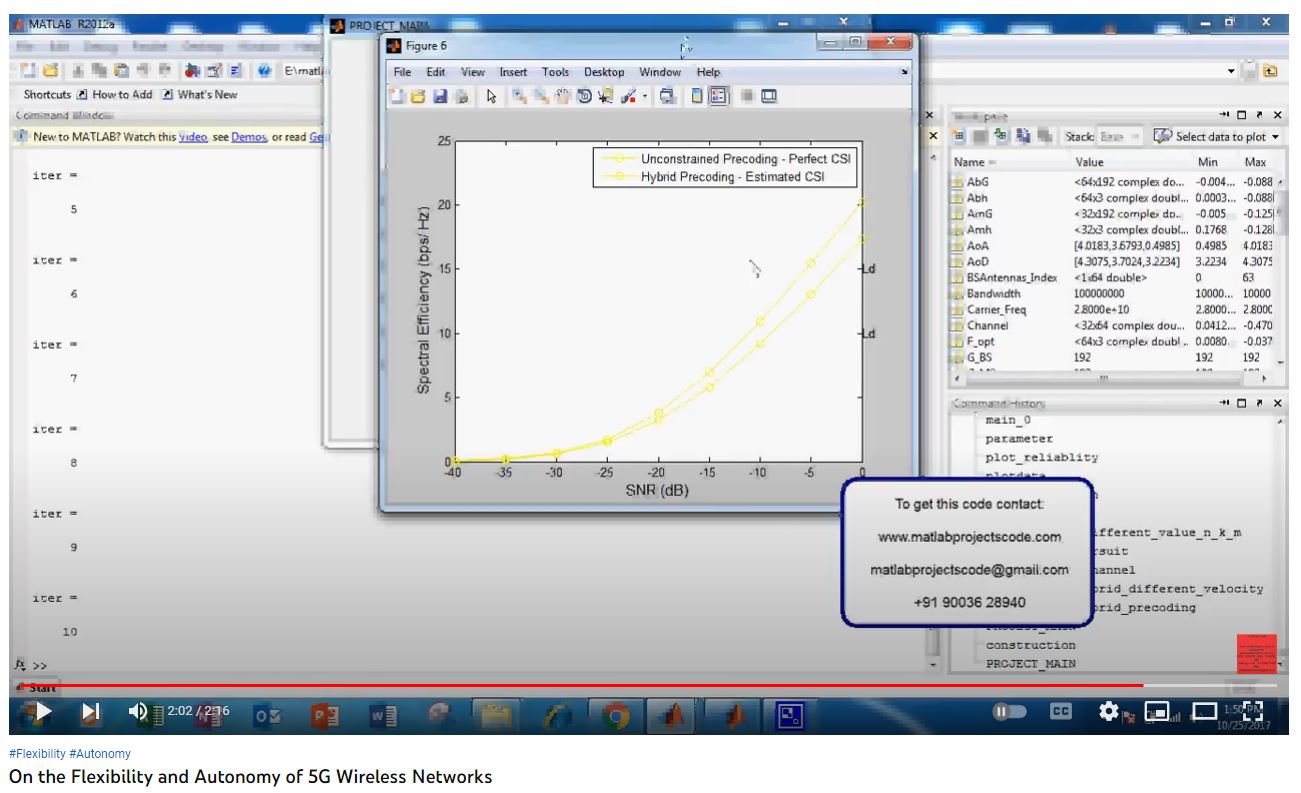Open the Tools menu in Figure 6
This screenshot has height=793, width=1301.
point(555,72)
